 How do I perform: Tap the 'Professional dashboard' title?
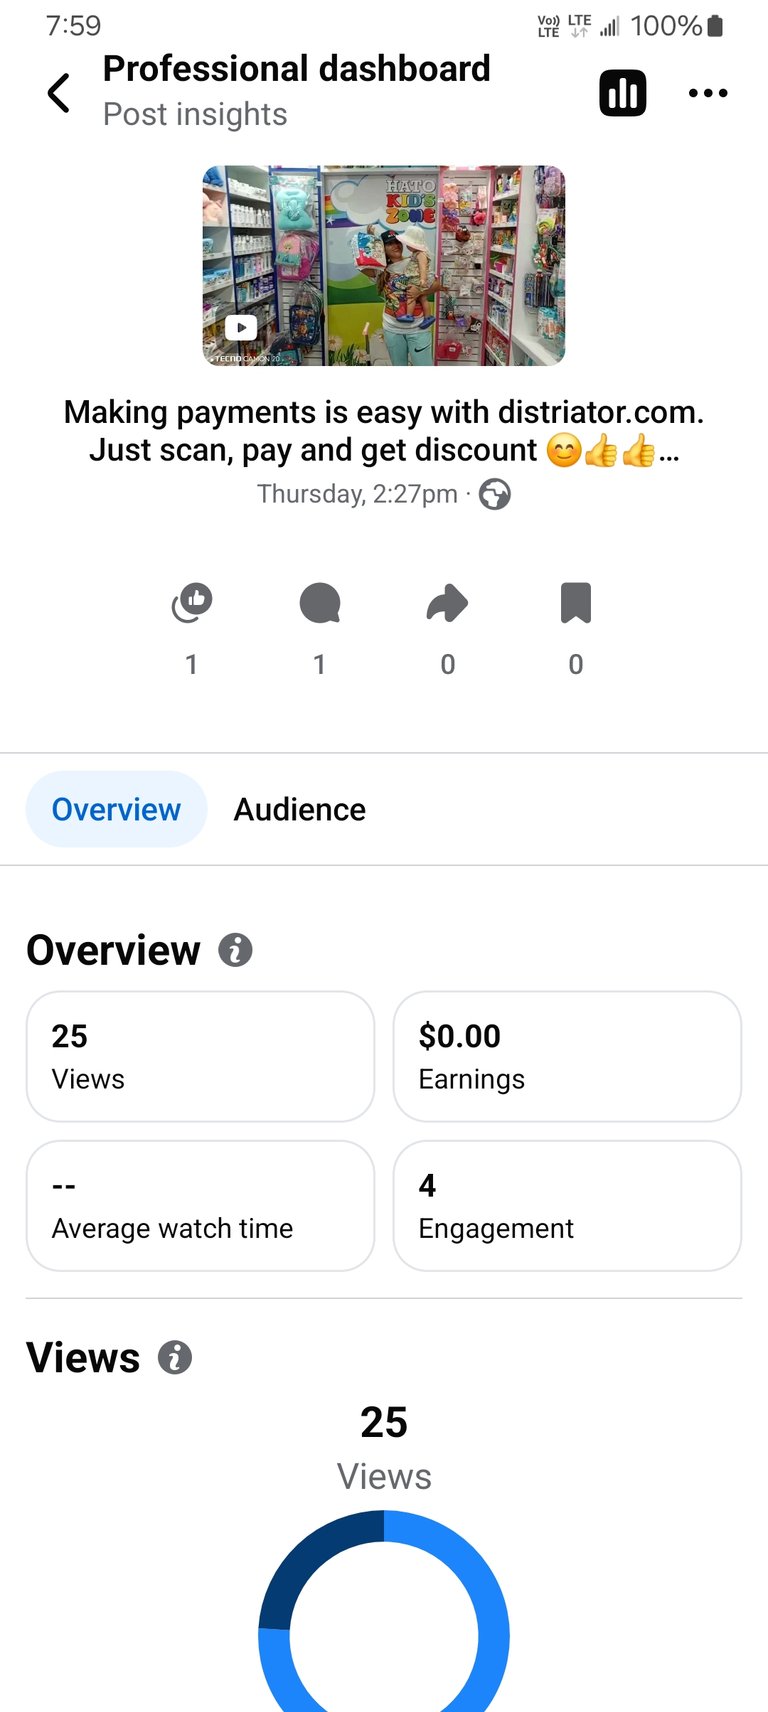[x=297, y=68]
